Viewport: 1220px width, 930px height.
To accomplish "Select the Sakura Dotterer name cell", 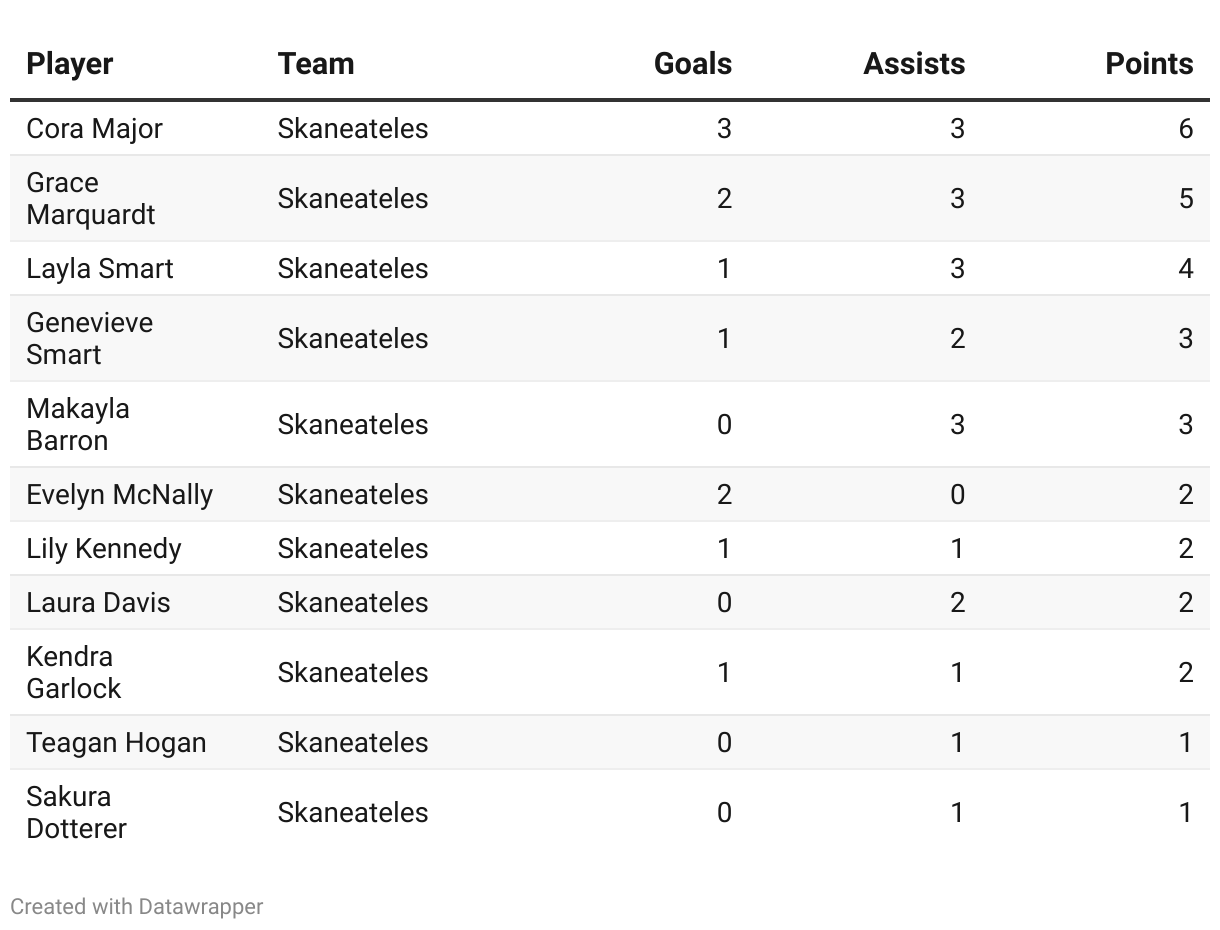I will tap(77, 813).
